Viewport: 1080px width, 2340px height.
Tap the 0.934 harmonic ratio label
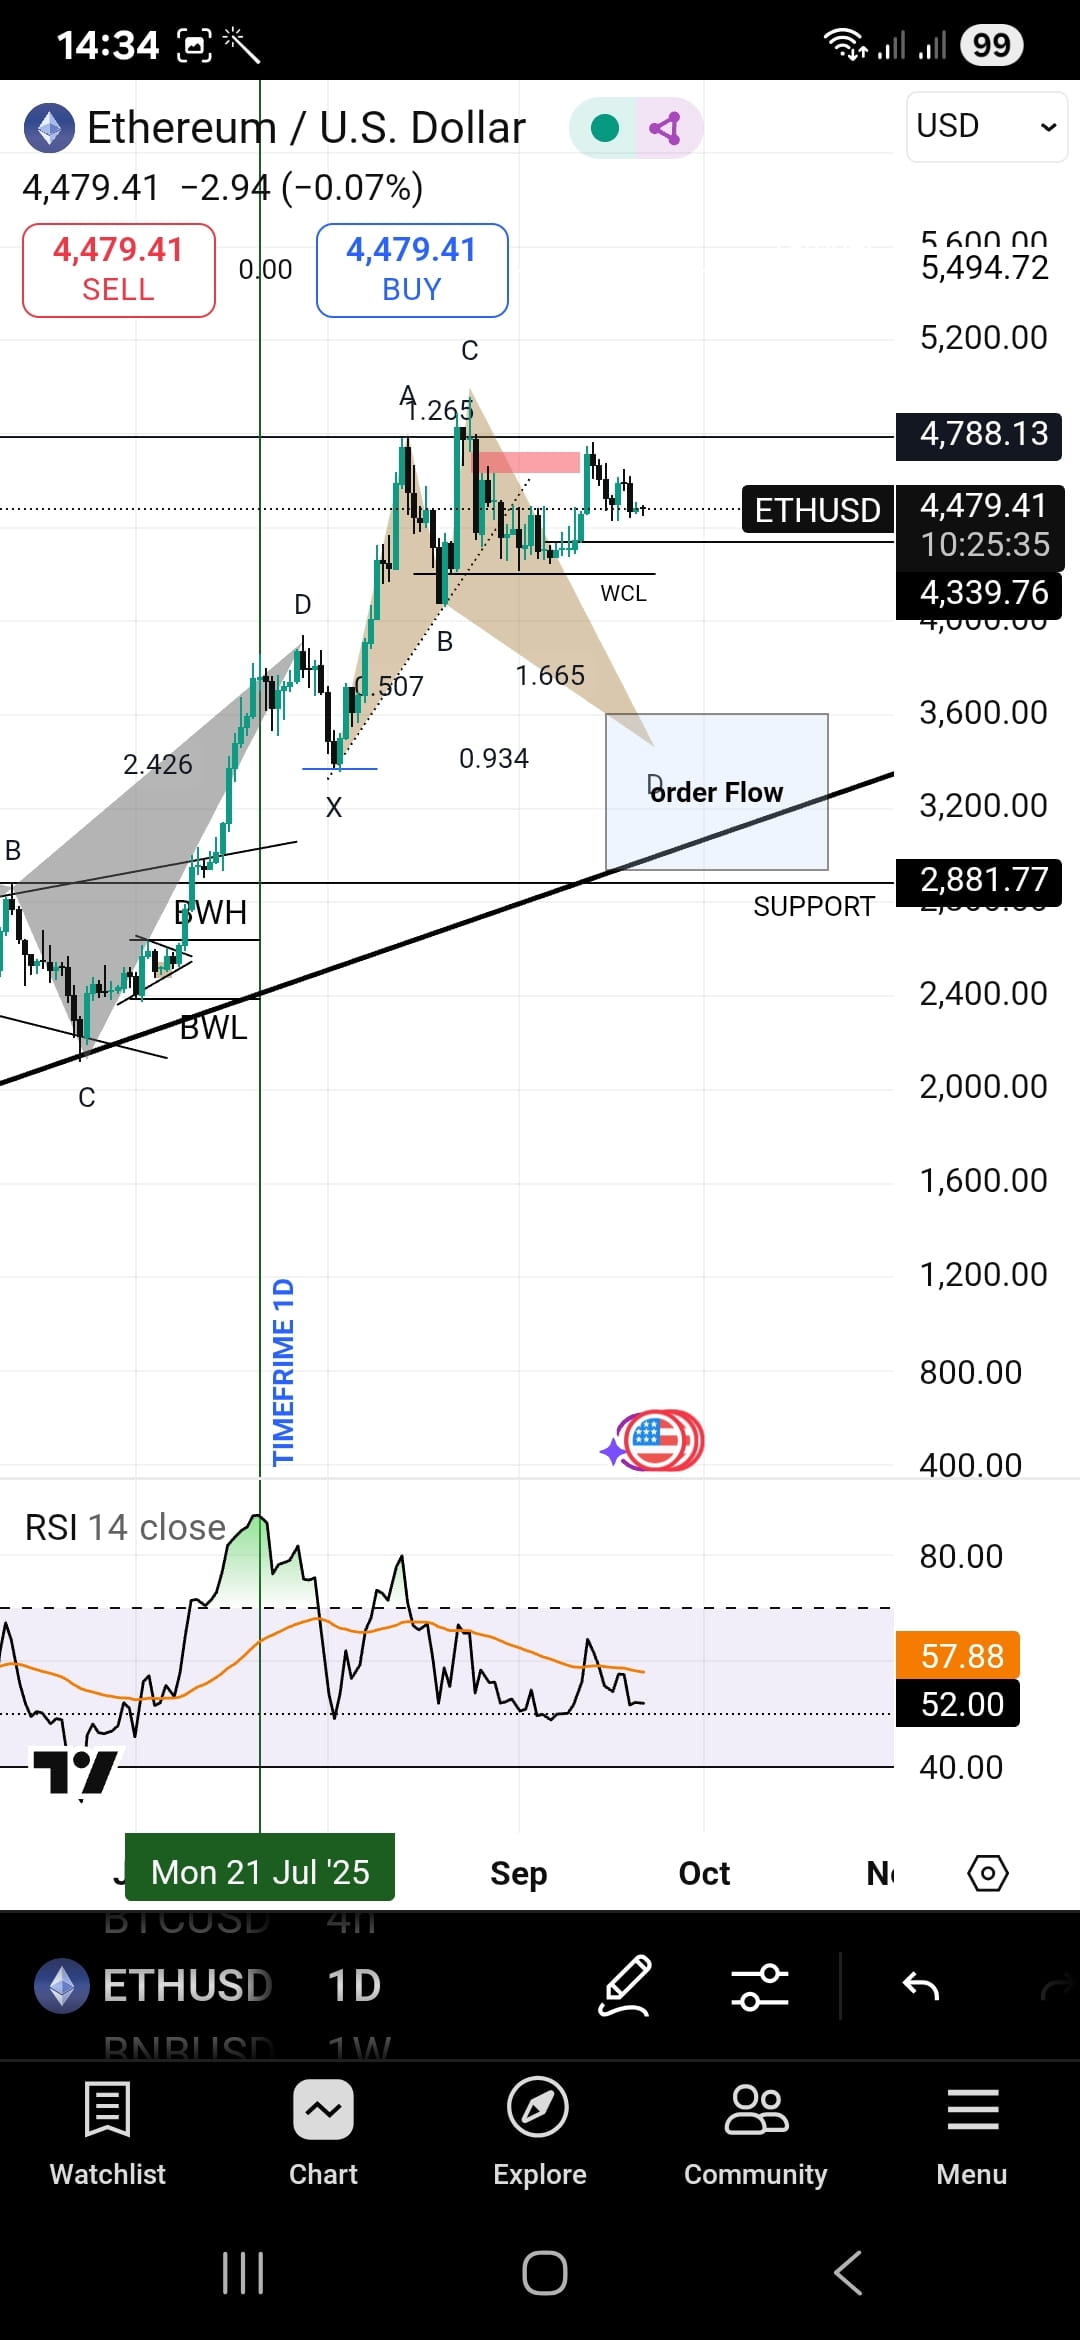pos(494,759)
